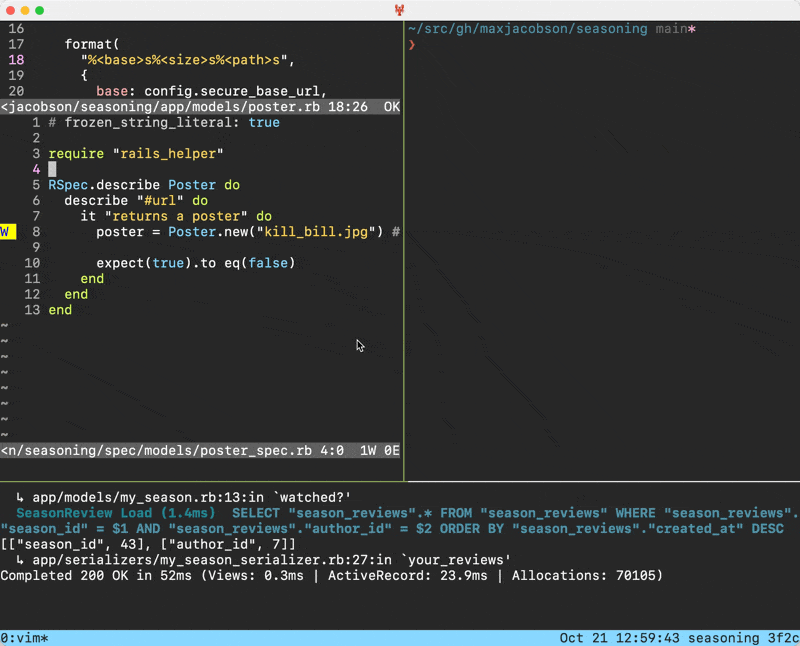Click the 'end' keyword on line 12

coord(76,294)
